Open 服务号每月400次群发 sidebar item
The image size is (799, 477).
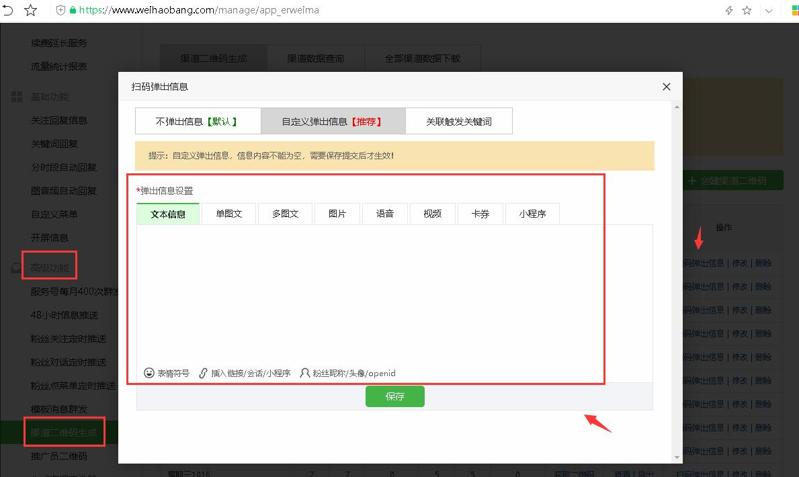click(x=74, y=292)
